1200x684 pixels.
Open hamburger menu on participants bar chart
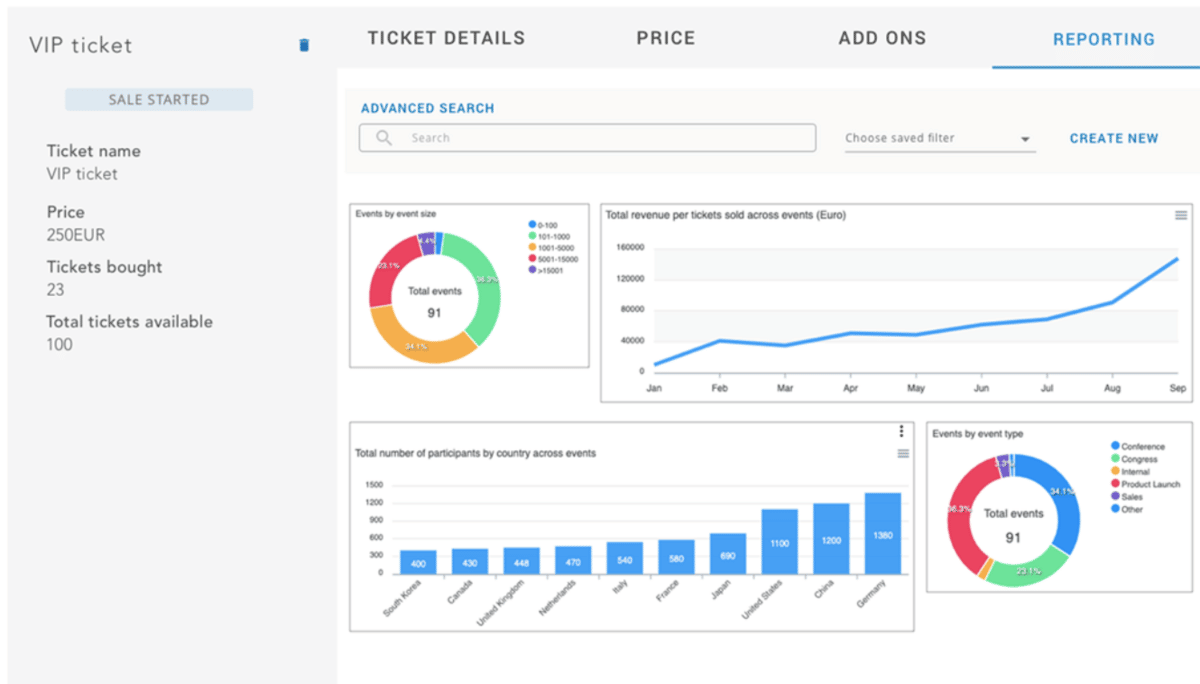point(903,453)
